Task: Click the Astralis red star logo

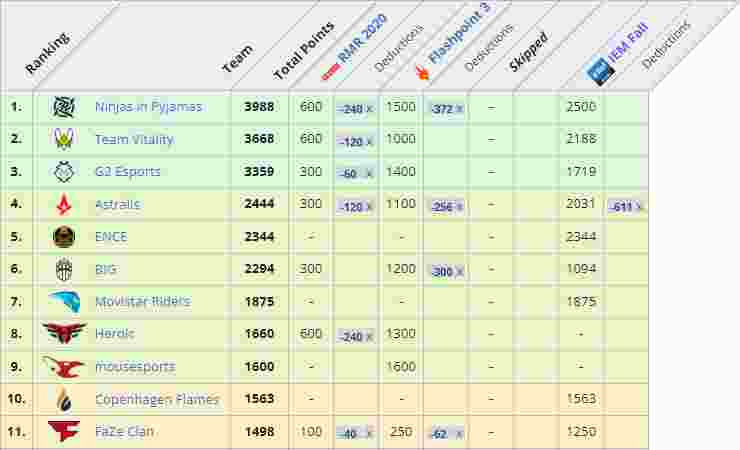Action: (x=64, y=205)
